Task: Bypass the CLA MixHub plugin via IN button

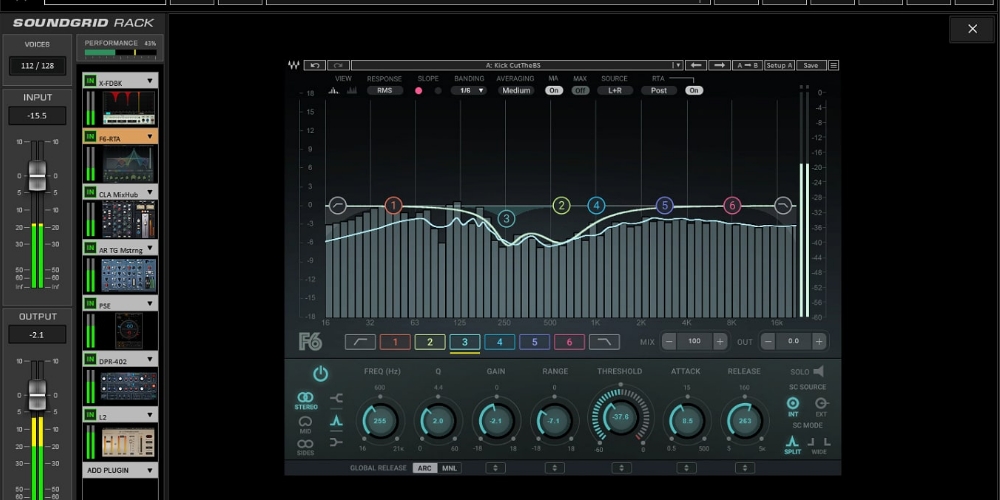Action: 90,193
